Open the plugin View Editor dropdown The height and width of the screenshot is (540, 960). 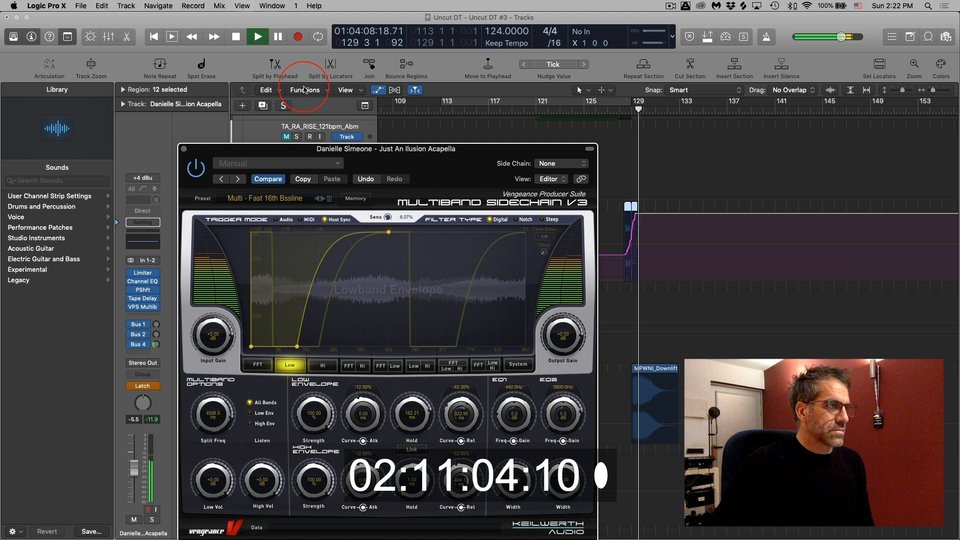(550, 179)
